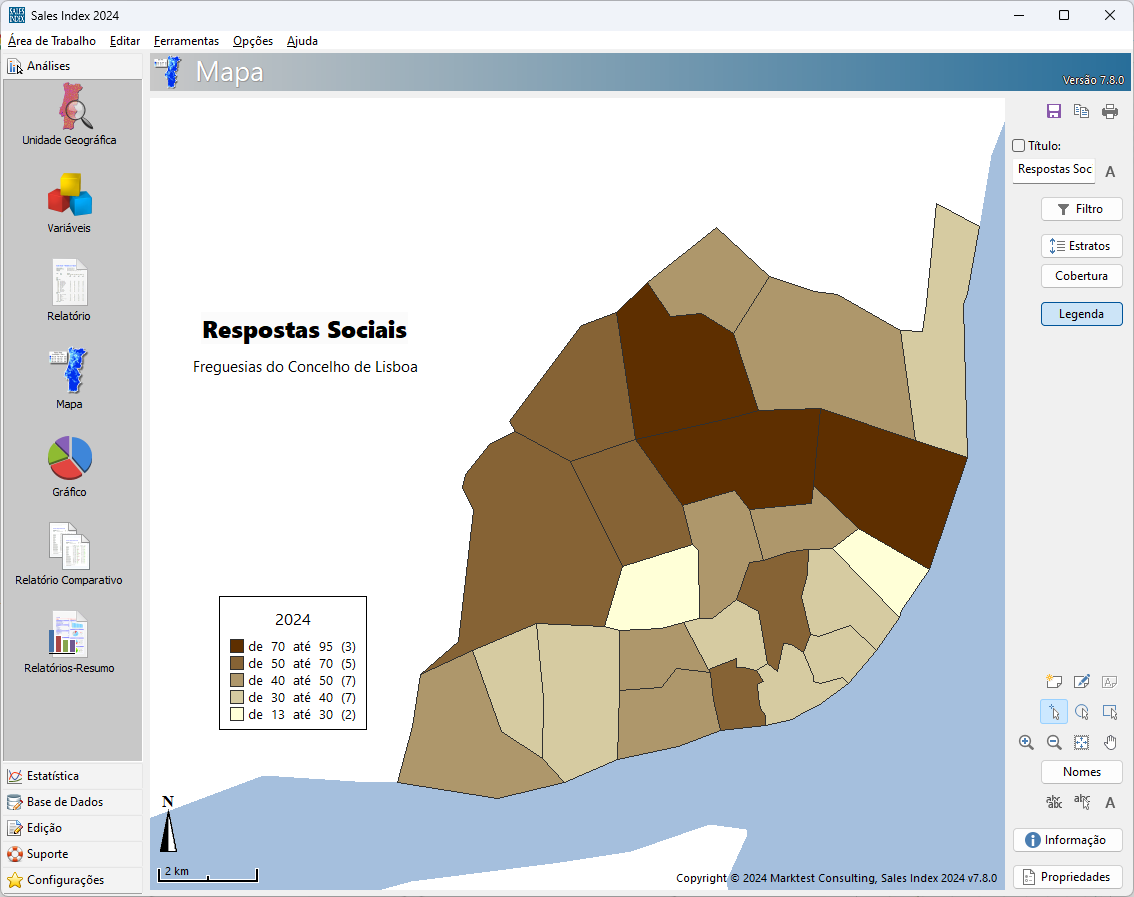
Task: Click the darkest brown 70–95 legend swatch
Action: pyautogui.click(x=237, y=647)
